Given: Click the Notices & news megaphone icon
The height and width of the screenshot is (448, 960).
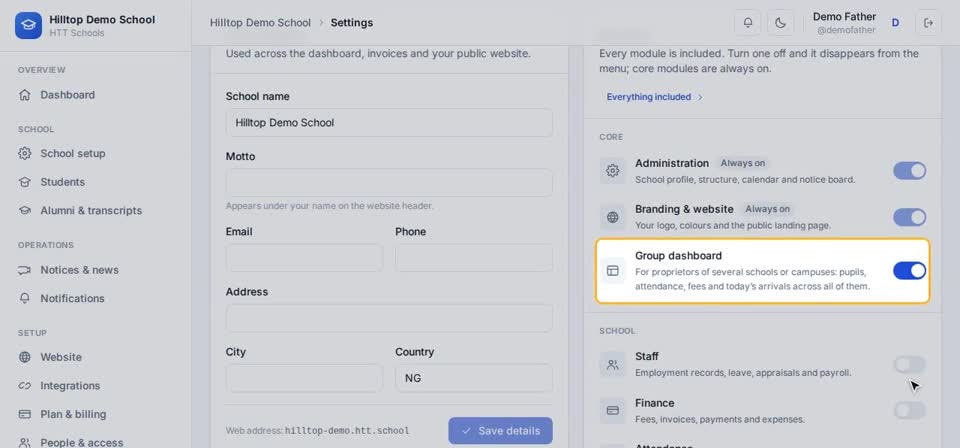Looking at the screenshot, I should point(24,270).
